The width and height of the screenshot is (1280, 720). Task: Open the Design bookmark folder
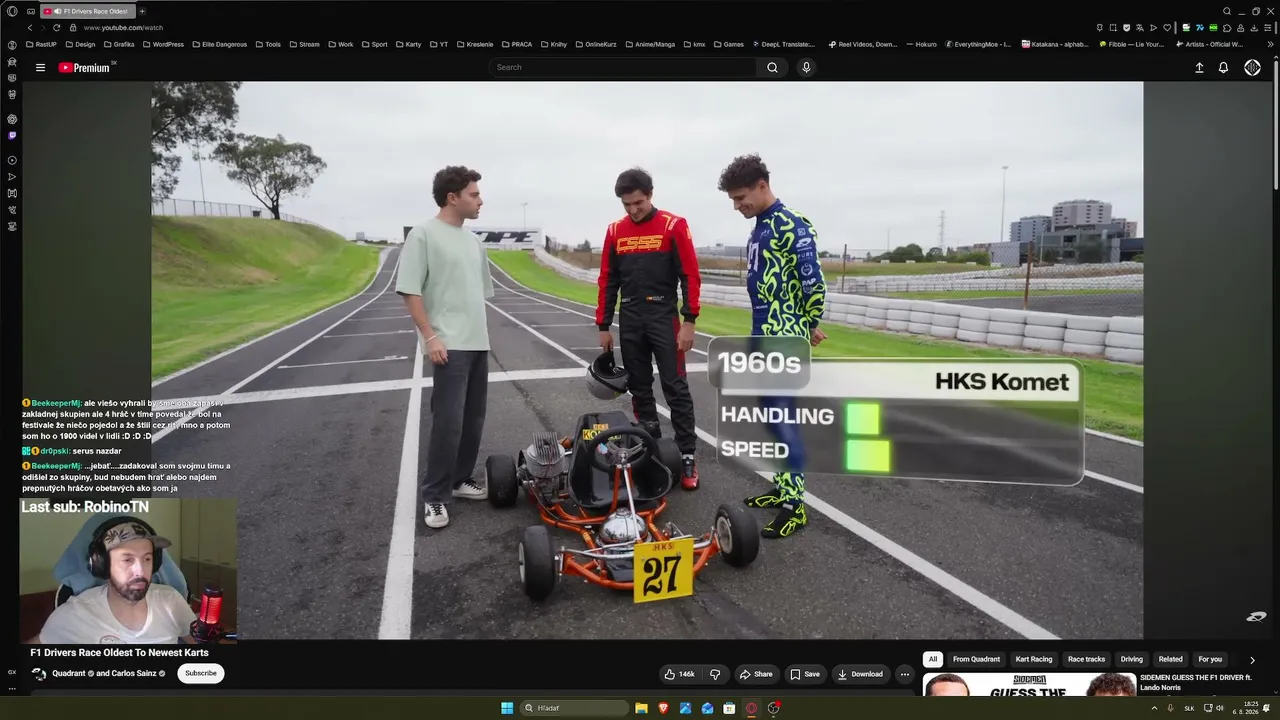[x=80, y=44]
